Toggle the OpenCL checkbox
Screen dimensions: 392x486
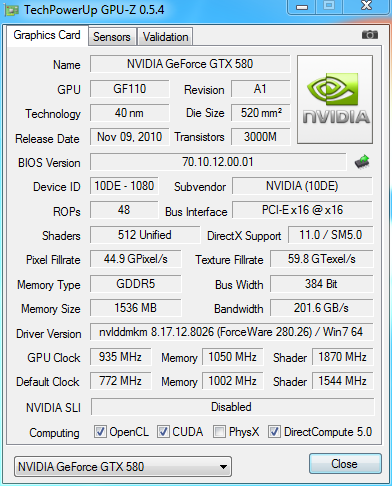pos(100,431)
